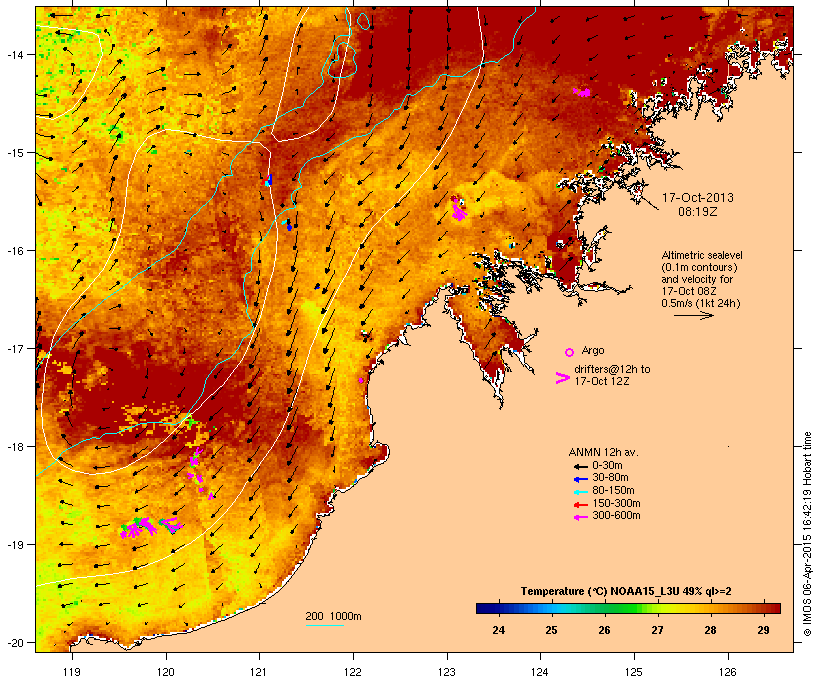Click the magenta Argo float marker near coast
This screenshot has height=680, width=820.
coord(361,380)
